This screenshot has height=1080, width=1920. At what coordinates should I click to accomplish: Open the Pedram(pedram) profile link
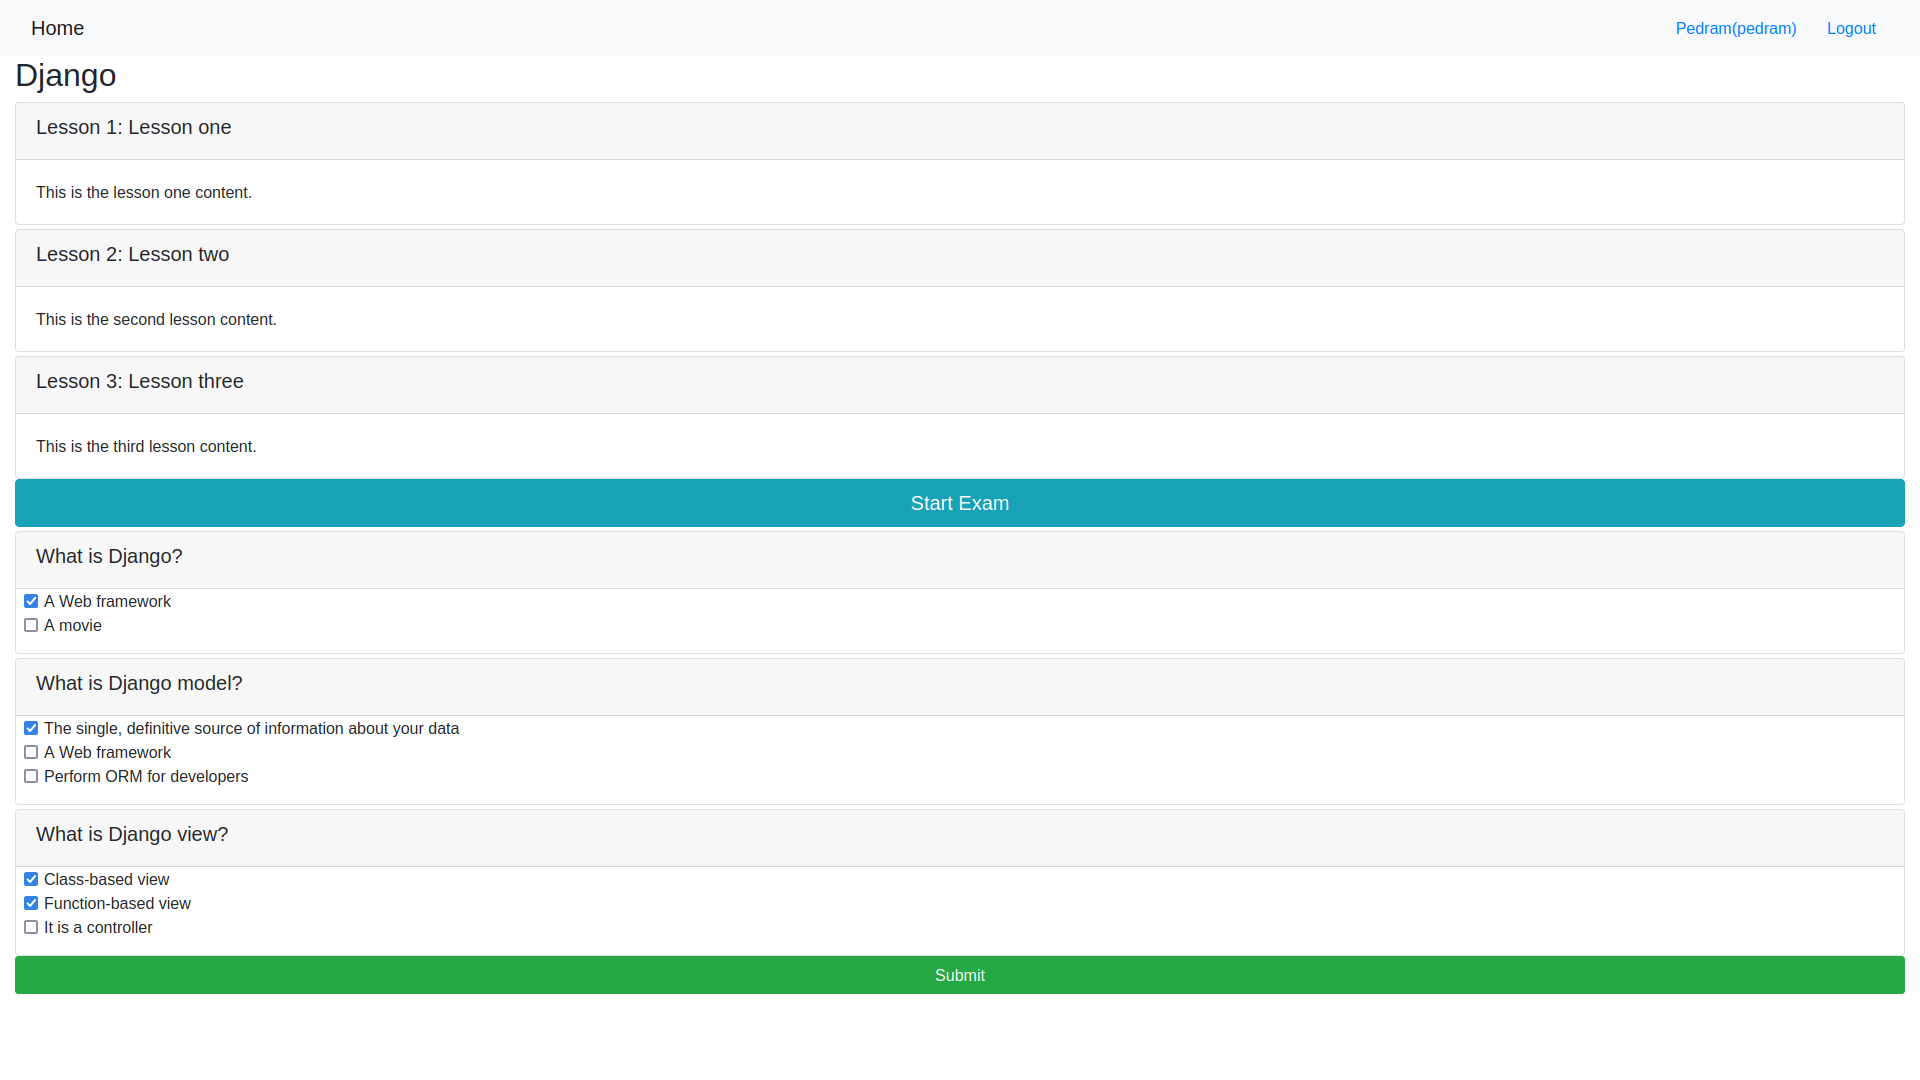[x=1735, y=28]
